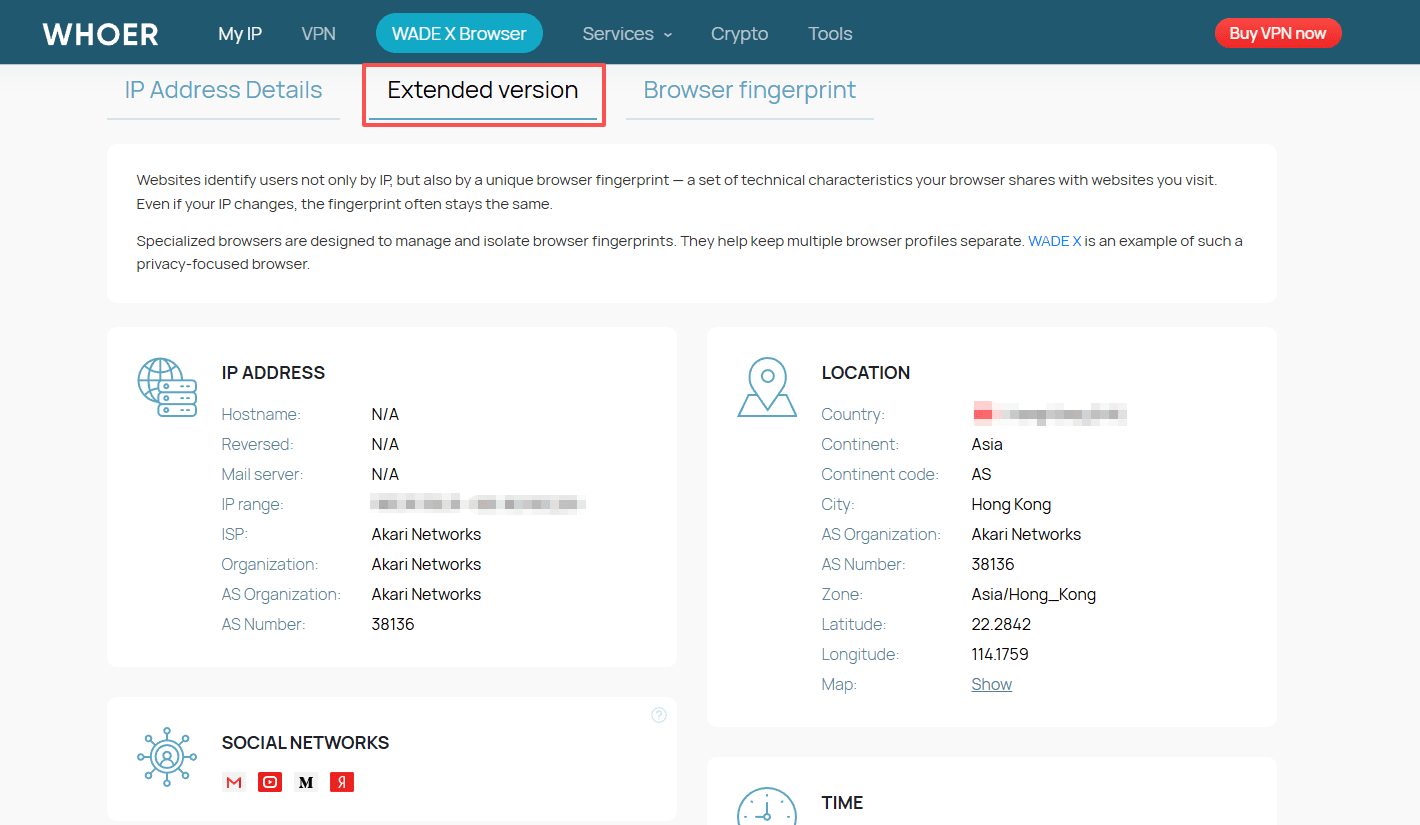Click the Location map pin icon
This screenshot has height=825, width=1420.
(x=767, y=388)
